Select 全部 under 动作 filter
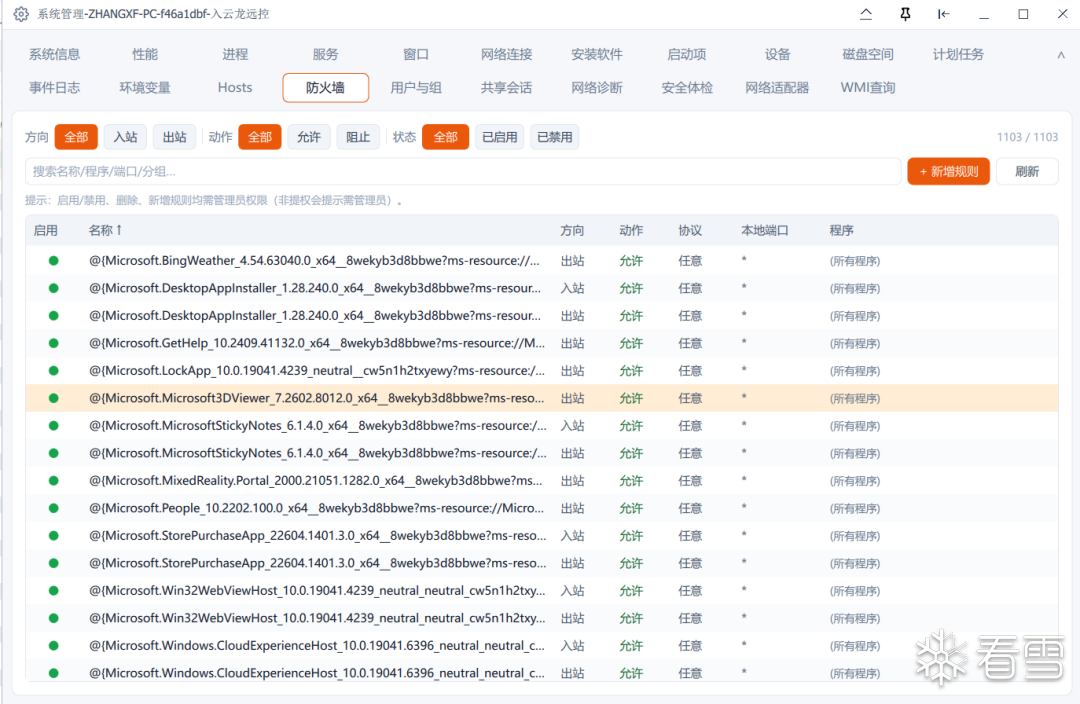The image size is (1080, 704). click(x=260, y=137)
